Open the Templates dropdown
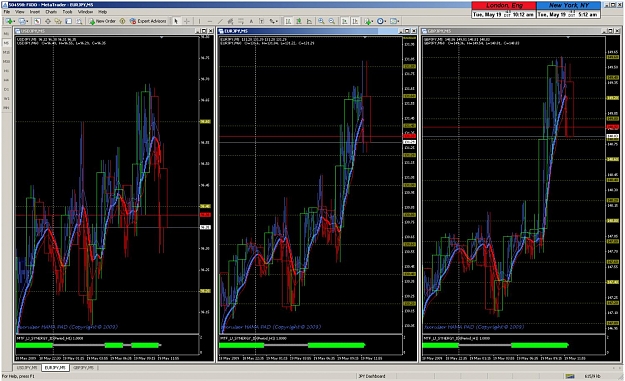625x381 pixels. (x=395, y=21)
